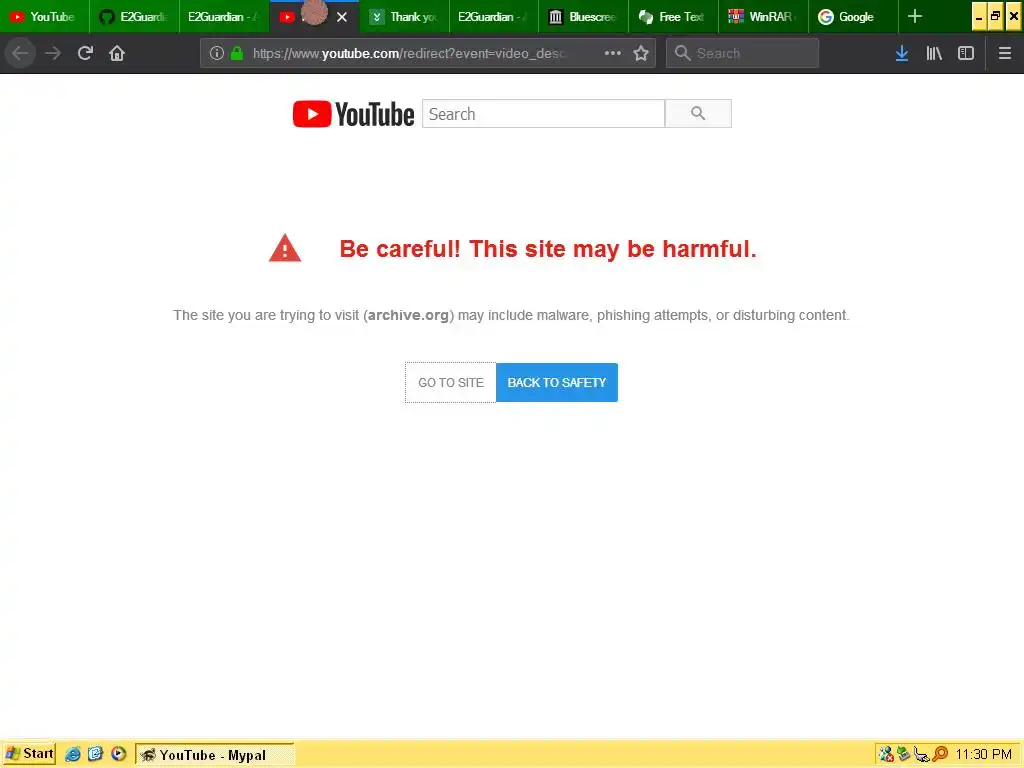The image size is (1024, 768).
Task: Open page actions three-dots menu
Action: pos(613,53)
